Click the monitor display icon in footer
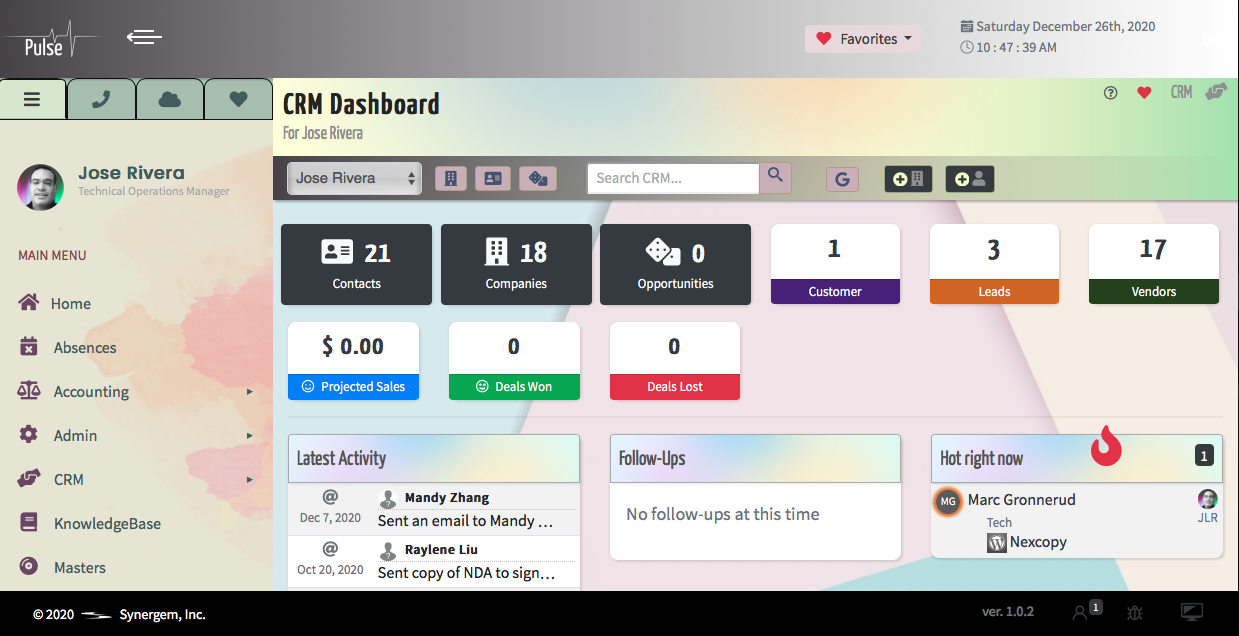The image size is (1239, 636). coord(1191,612)
